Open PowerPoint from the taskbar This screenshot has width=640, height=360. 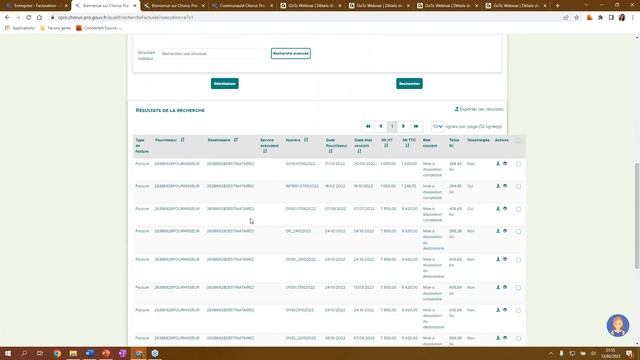coord(106,353)
